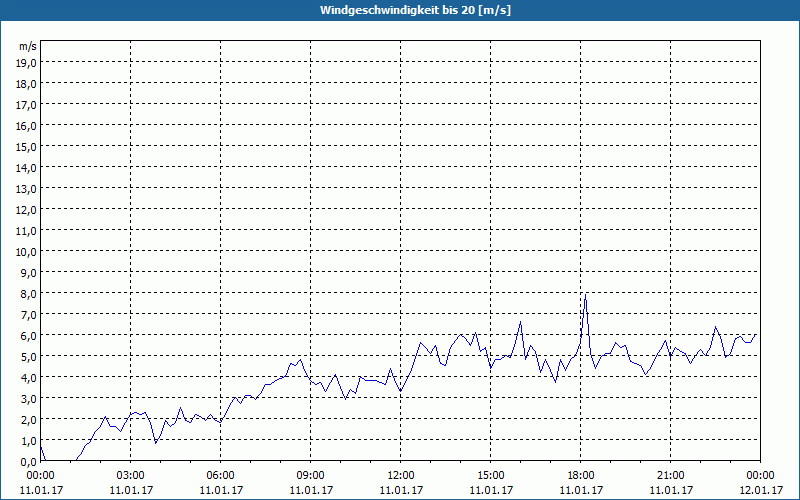Select the 16,0 y-axis label
This screenshot has height=500, width=800.
pos(27,126)
